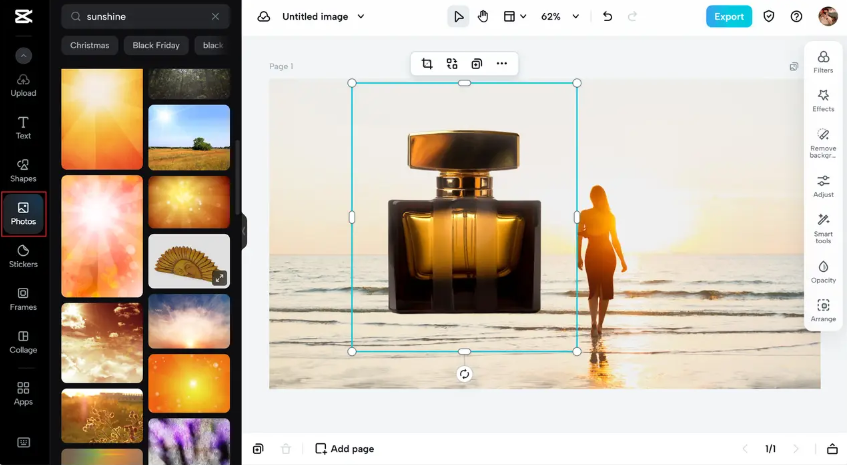
Task: Select the partially visible black tag
Action: pyautogui.click(x=212, y=45)
